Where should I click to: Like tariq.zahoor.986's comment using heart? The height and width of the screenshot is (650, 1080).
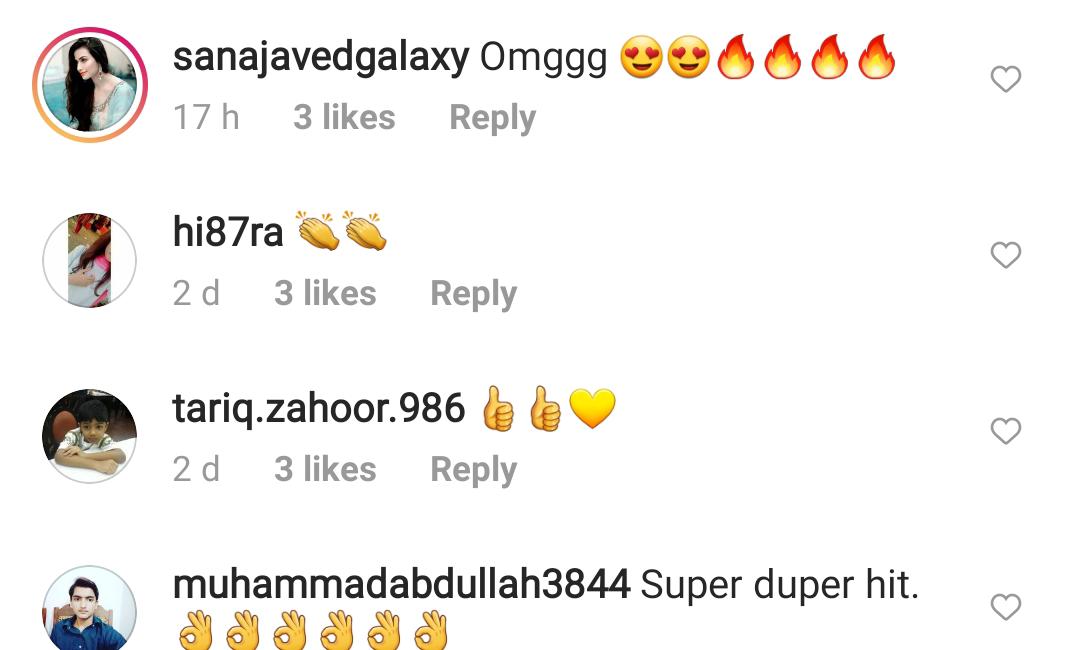[x=1006, y=431]
